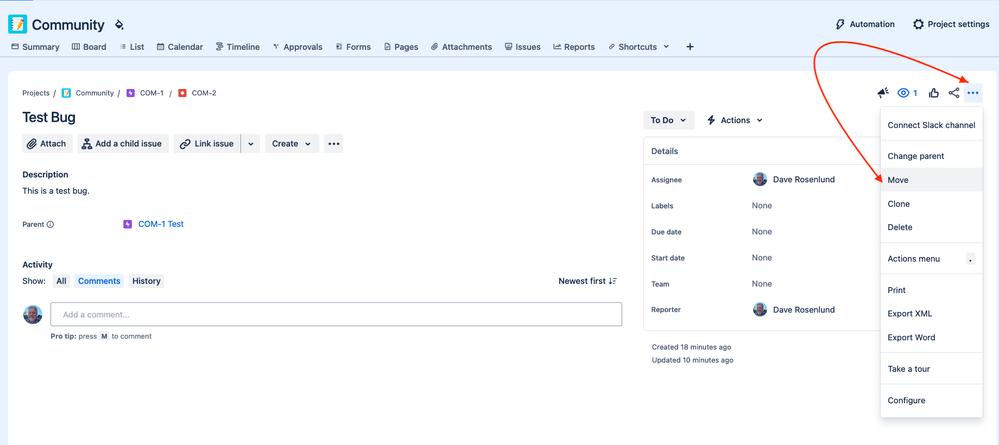Open the Create dropdown
999x445 pixels.
(292, 143)
